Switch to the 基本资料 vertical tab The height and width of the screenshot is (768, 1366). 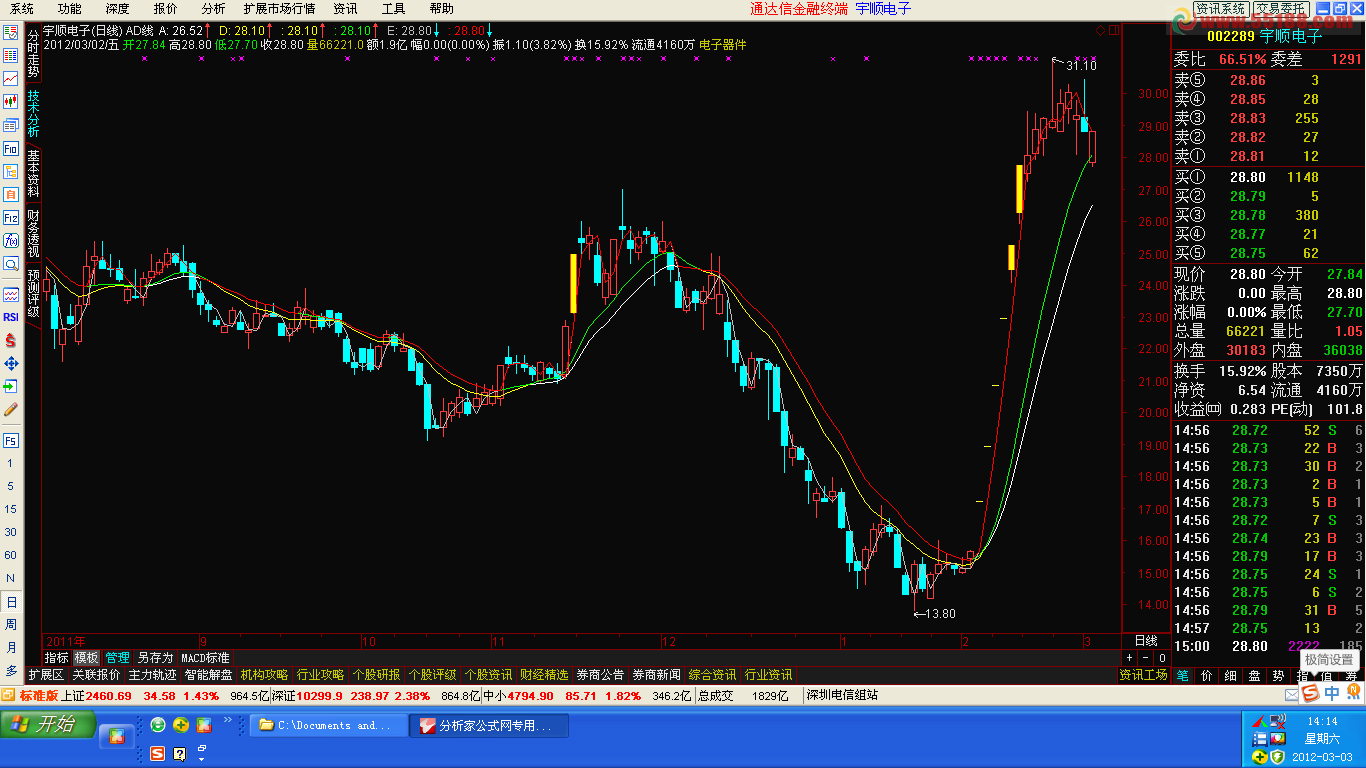33,173
